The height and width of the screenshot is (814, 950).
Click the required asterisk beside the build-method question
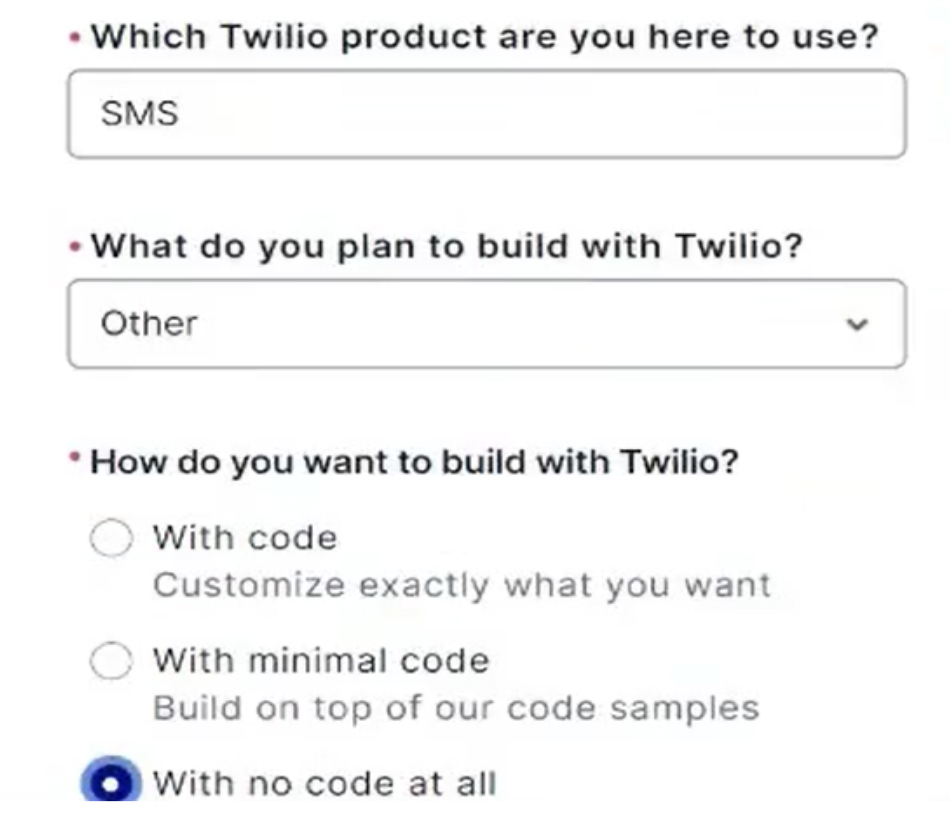tap(76, 459)
